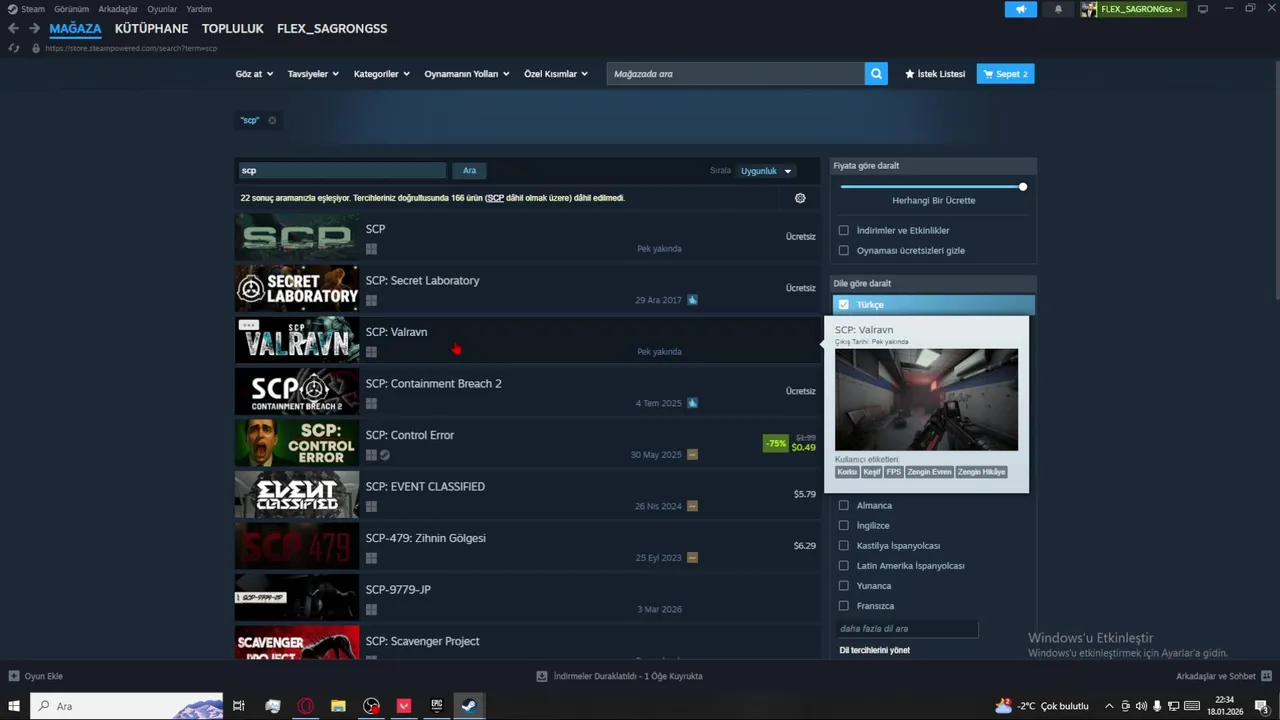Expand Oynamanın Yolları dropdown
Screen dimensions: 1280x720
point(467,74)
